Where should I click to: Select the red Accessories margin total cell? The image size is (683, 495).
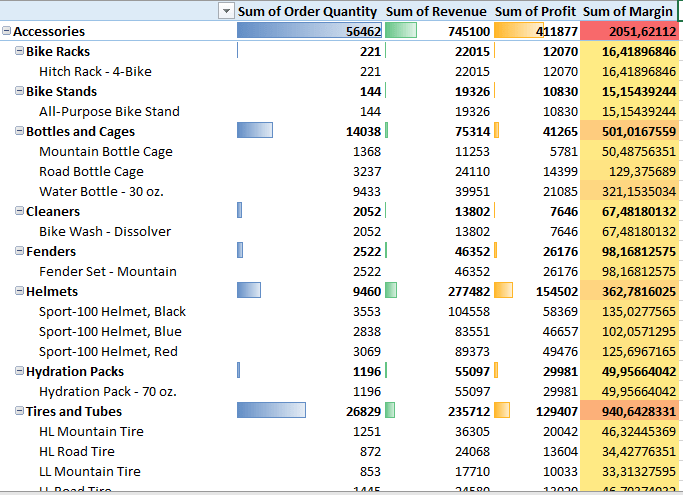(x=631, y=31)
